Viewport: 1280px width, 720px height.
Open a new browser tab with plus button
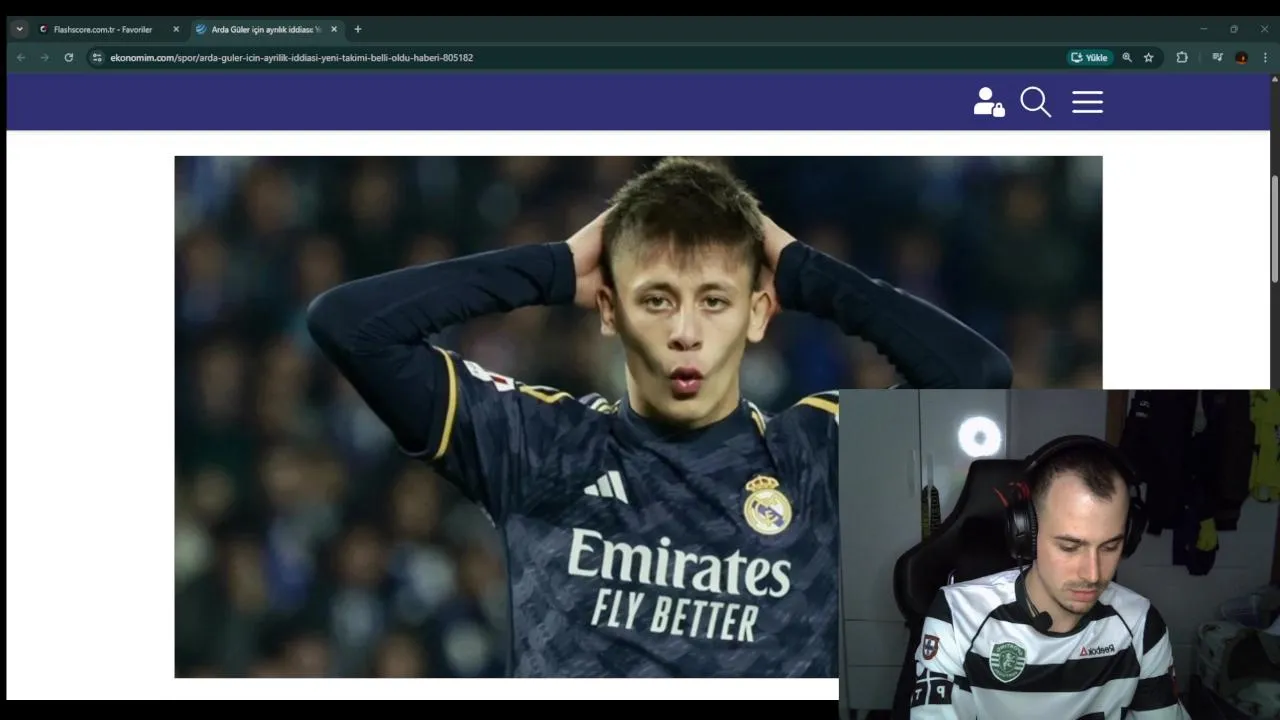click(x=358, y=30)
